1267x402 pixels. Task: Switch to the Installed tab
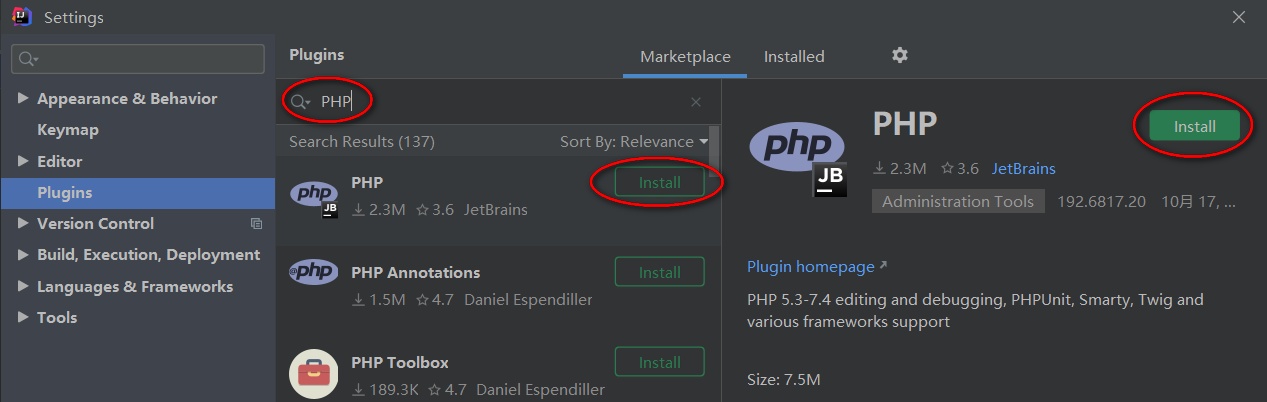(x=794, y=57)
